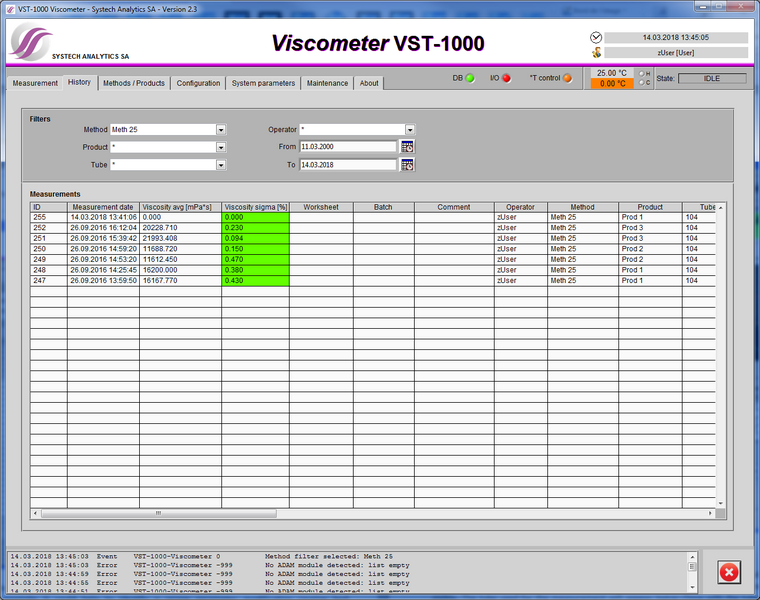Viewport: 760px width, 600px height.
Task: Open the Maintenance tab
Action: (x=327, y=83)
